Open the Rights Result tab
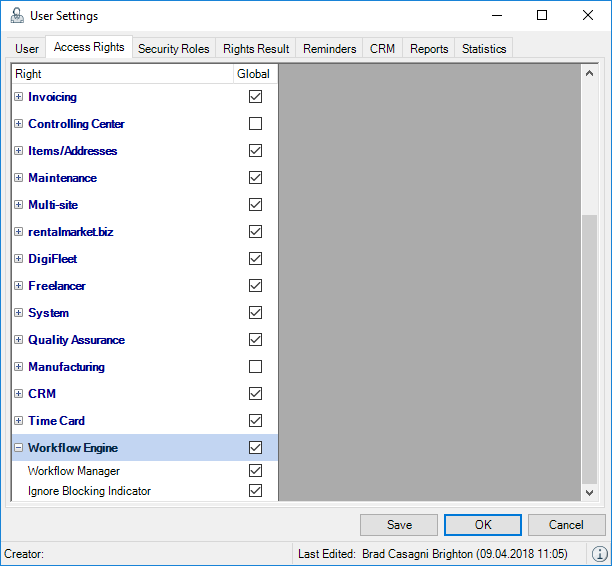 click(x=256, y=48)
